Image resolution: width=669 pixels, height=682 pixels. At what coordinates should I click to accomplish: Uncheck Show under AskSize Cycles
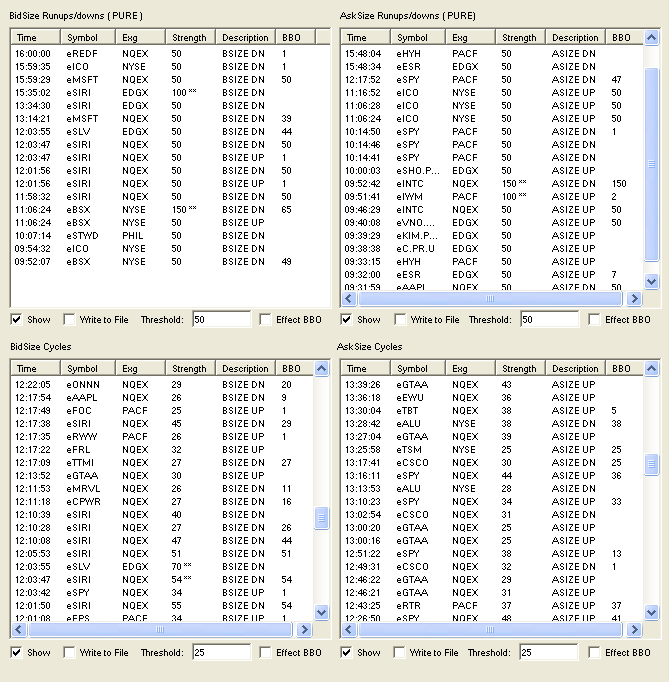point(346,652)
